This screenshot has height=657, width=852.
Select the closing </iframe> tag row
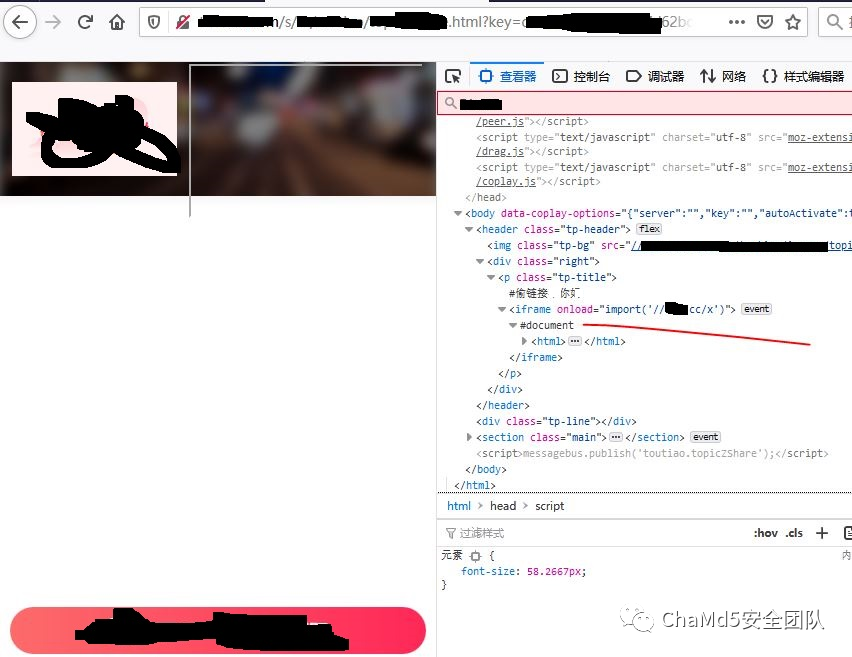(x=536, y=357)
